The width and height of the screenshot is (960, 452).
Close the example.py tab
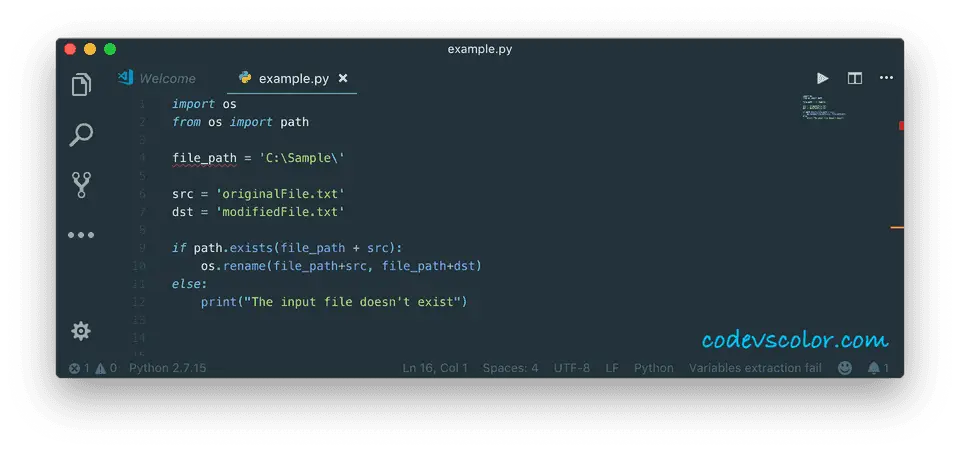[x=343, y=78]
